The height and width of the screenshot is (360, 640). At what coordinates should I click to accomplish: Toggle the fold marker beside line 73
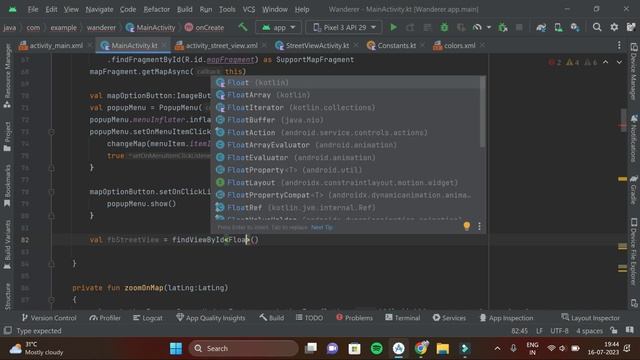pos(51,132)
